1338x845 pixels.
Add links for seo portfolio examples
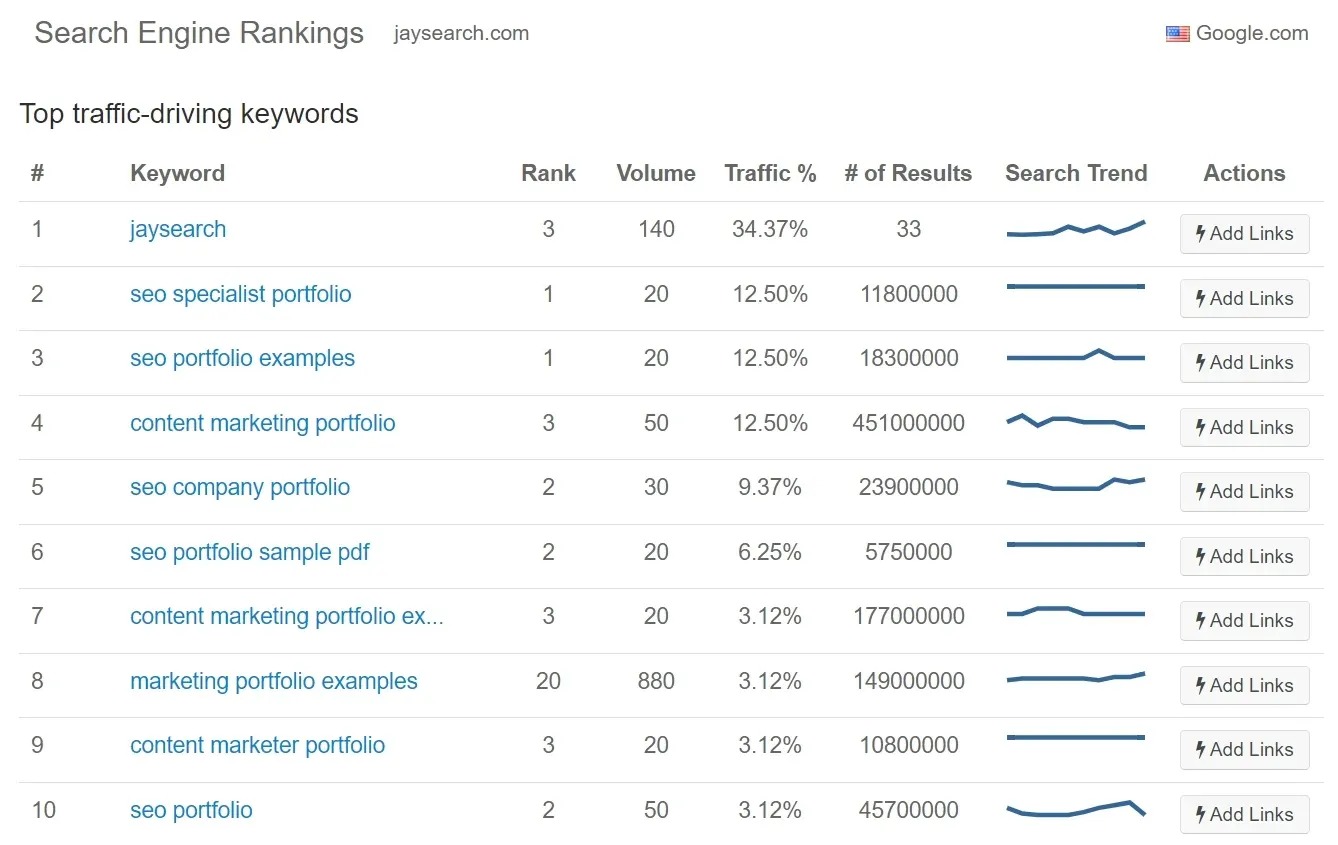(x=1244, y=362)
